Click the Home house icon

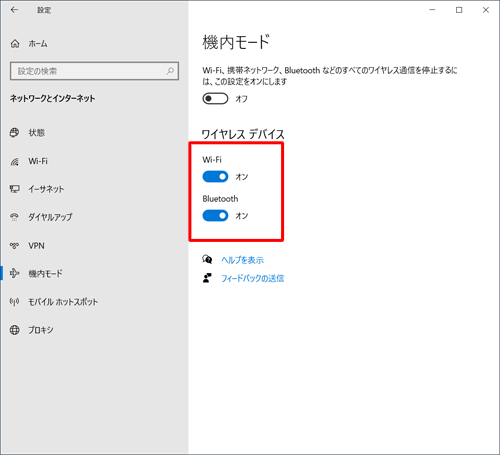pos(15,44)
